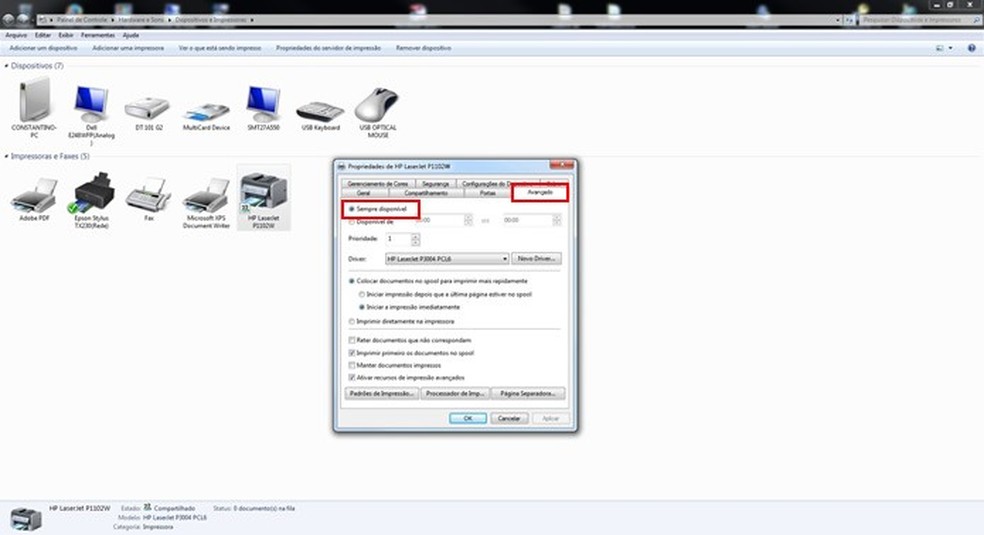Open the view options dropdown arrow
984x535 pixels.
pos(950,48)
